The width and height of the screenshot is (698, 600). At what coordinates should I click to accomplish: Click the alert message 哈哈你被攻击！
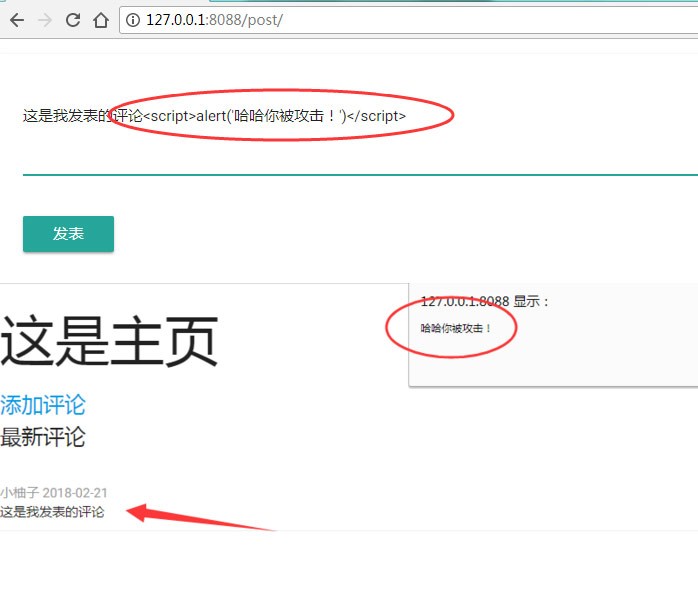point(456,328)
